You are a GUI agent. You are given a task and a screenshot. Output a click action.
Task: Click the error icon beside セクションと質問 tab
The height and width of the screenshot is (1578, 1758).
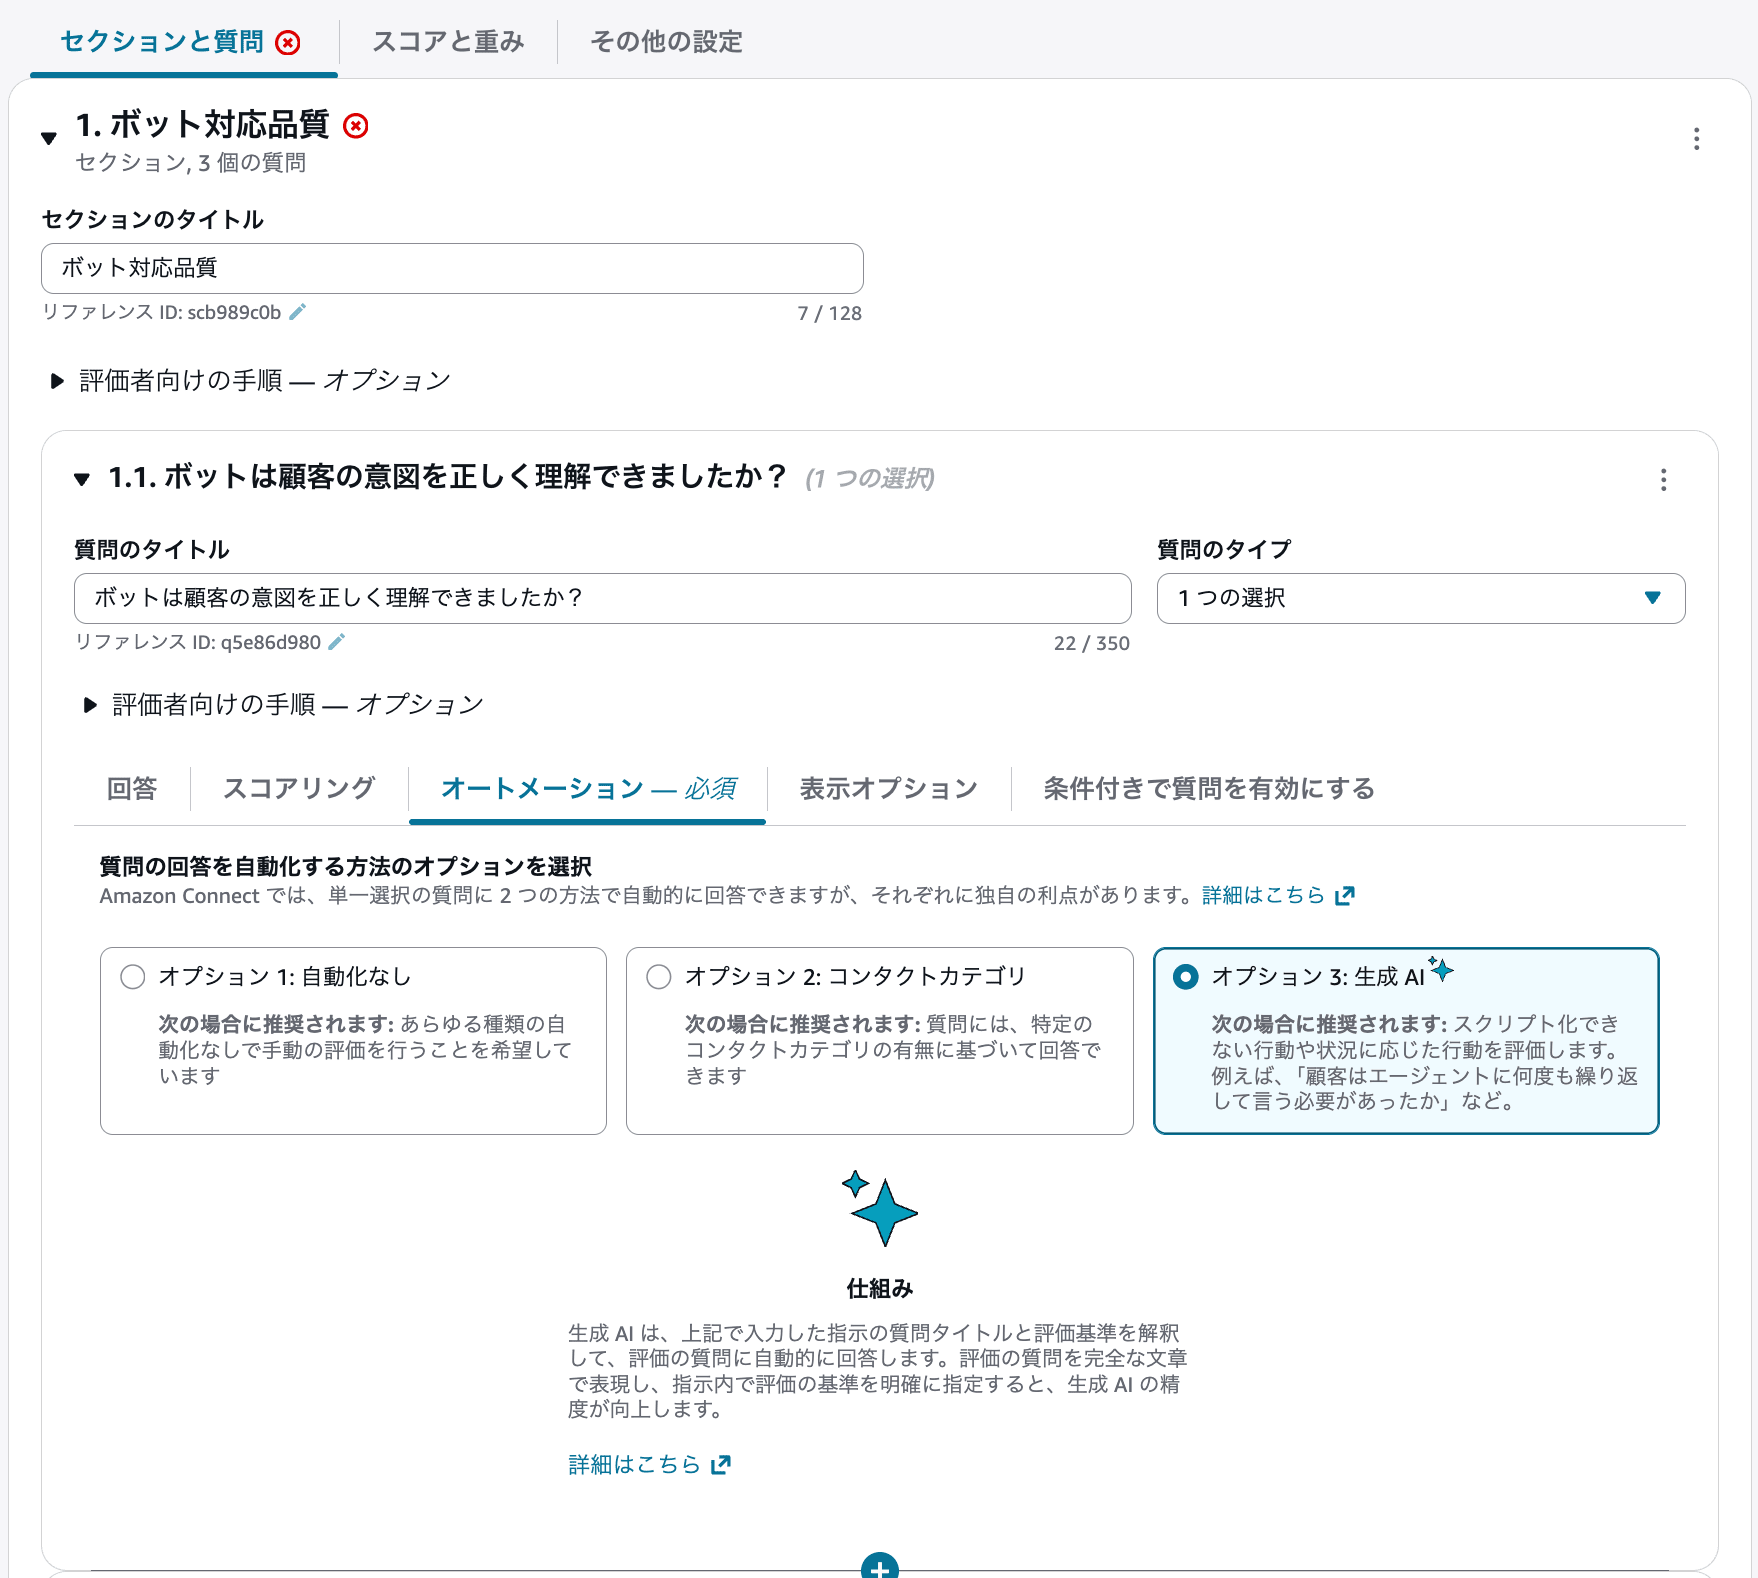(288, 42)
